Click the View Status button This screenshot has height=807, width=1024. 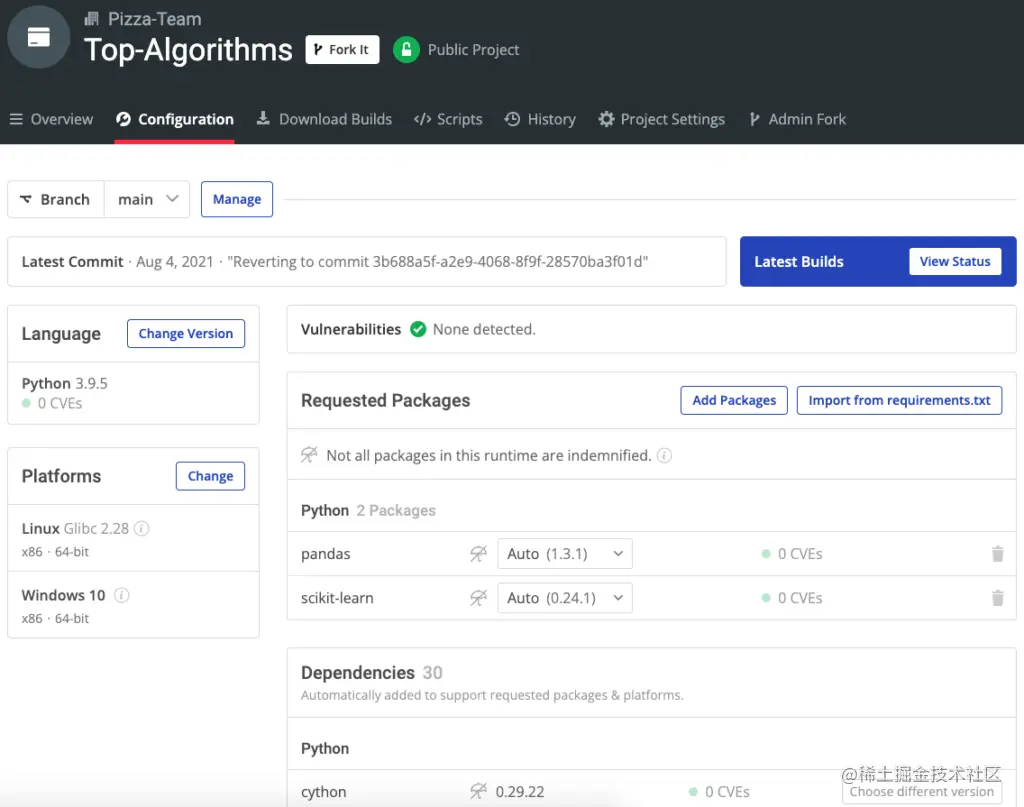(955, 261)
